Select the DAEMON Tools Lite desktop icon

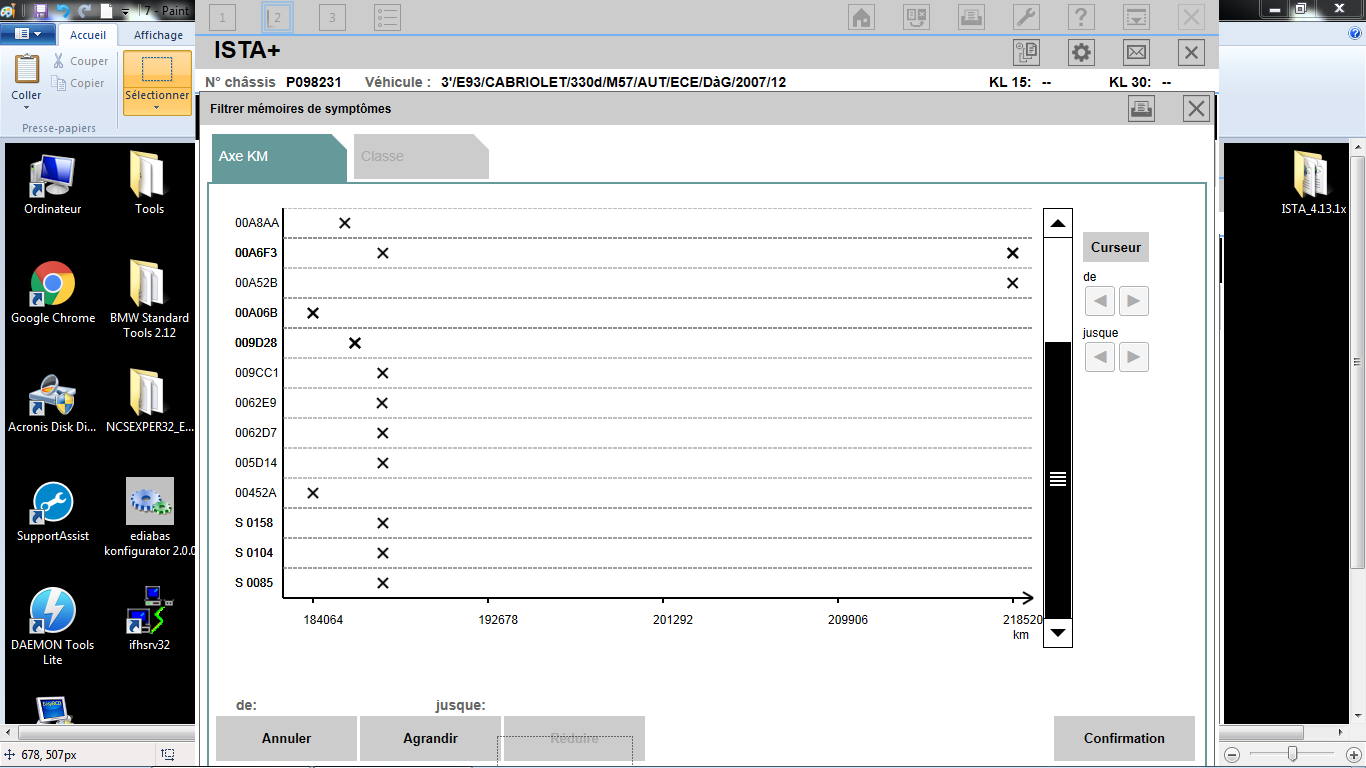52,627
